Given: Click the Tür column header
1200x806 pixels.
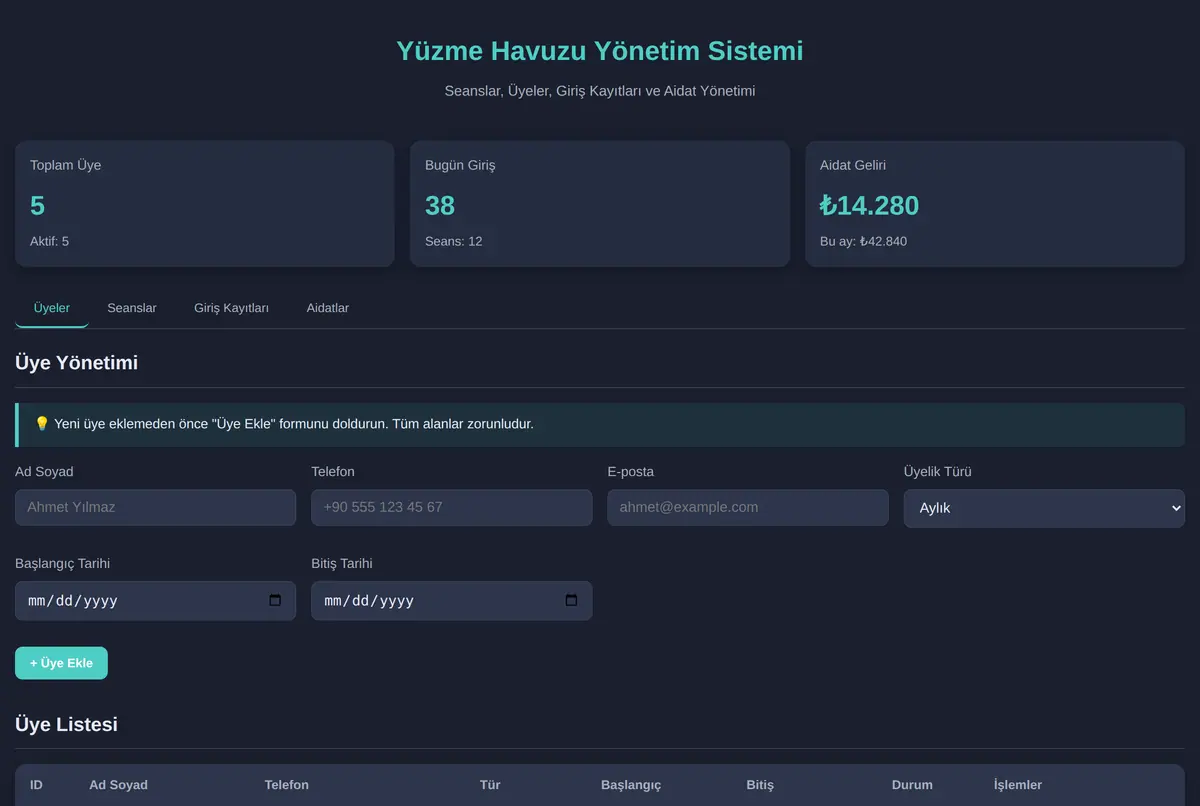Looking at the screenshot, I should coord(490,785).
